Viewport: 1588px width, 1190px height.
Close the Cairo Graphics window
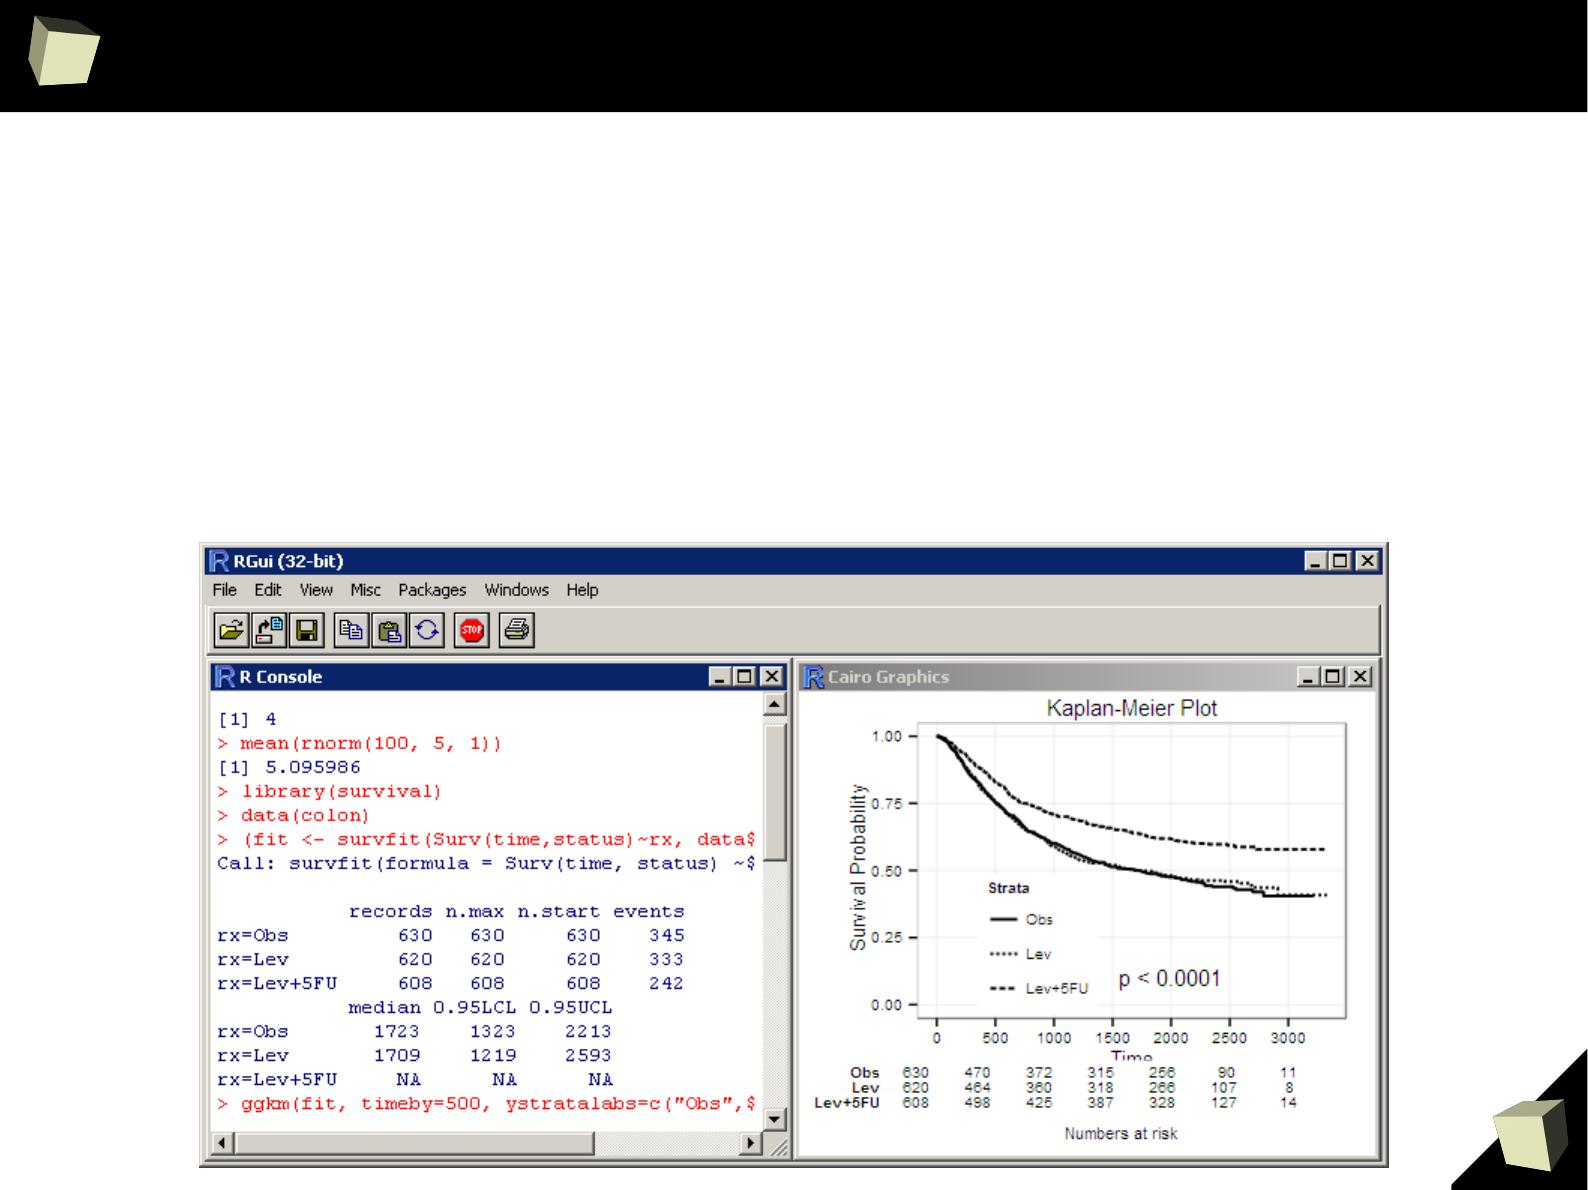(1360, 677)
